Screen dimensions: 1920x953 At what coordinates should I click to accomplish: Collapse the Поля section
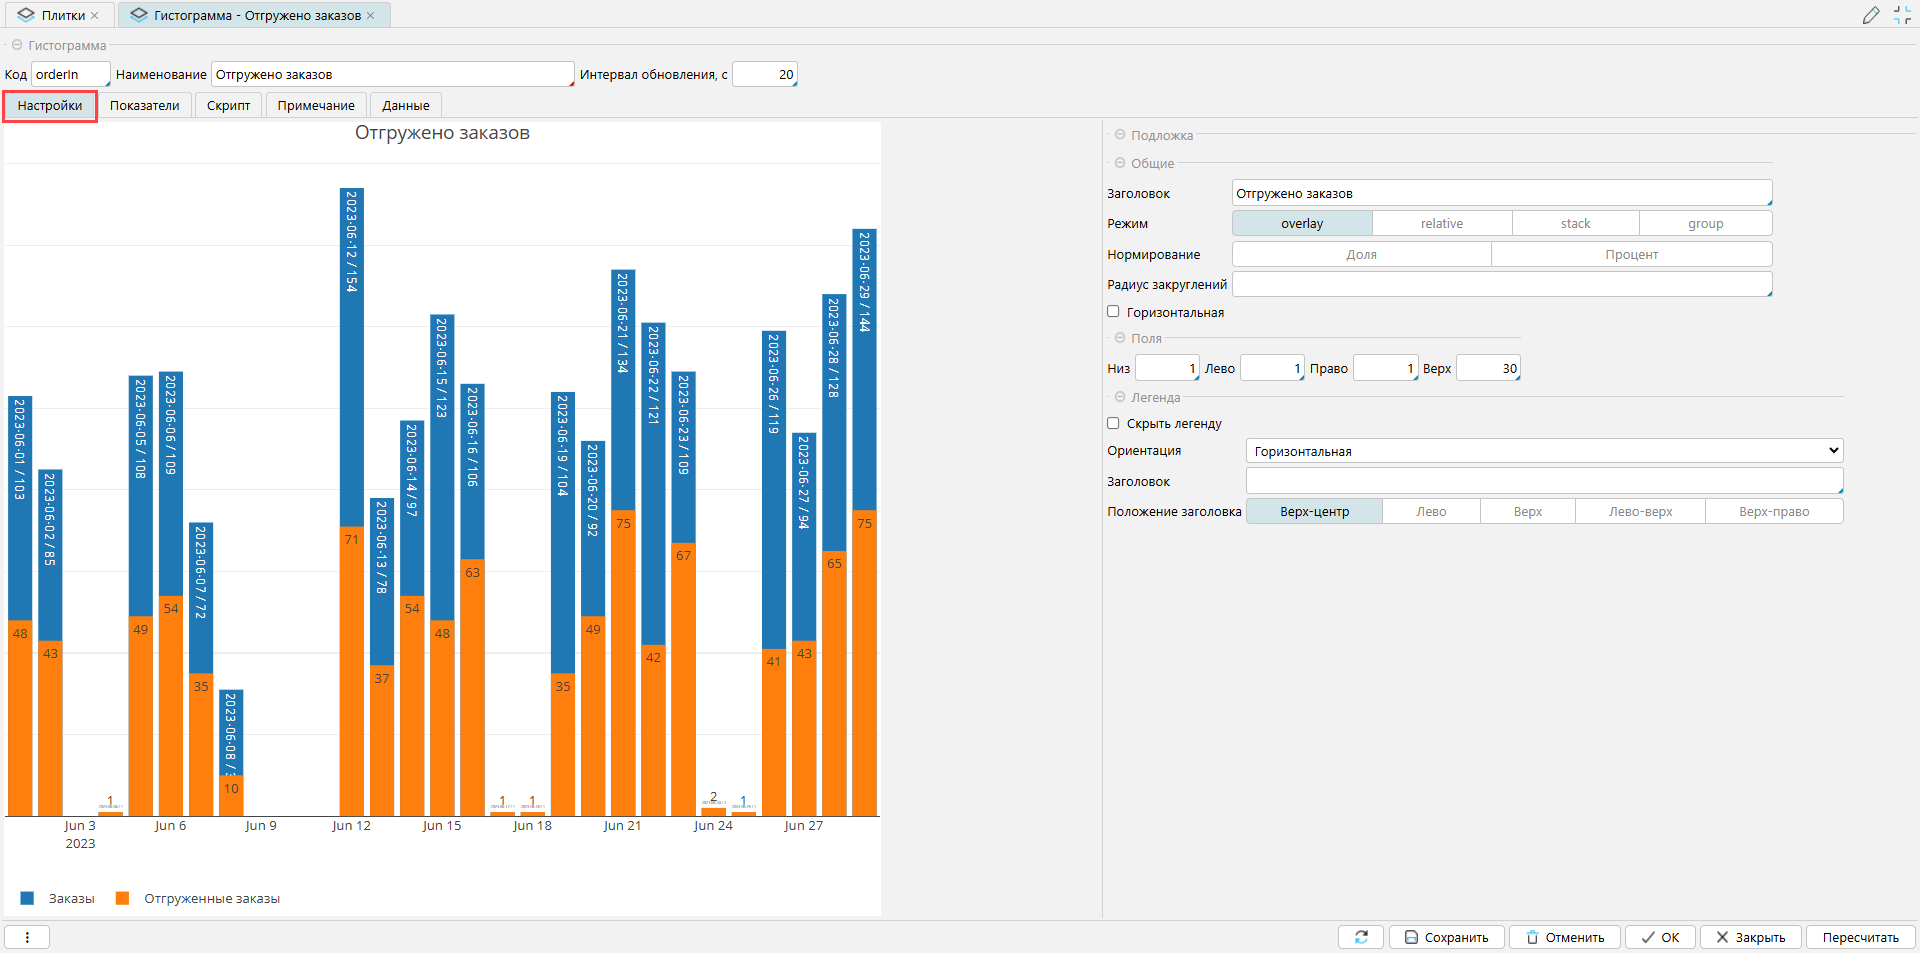point(1120,338)
